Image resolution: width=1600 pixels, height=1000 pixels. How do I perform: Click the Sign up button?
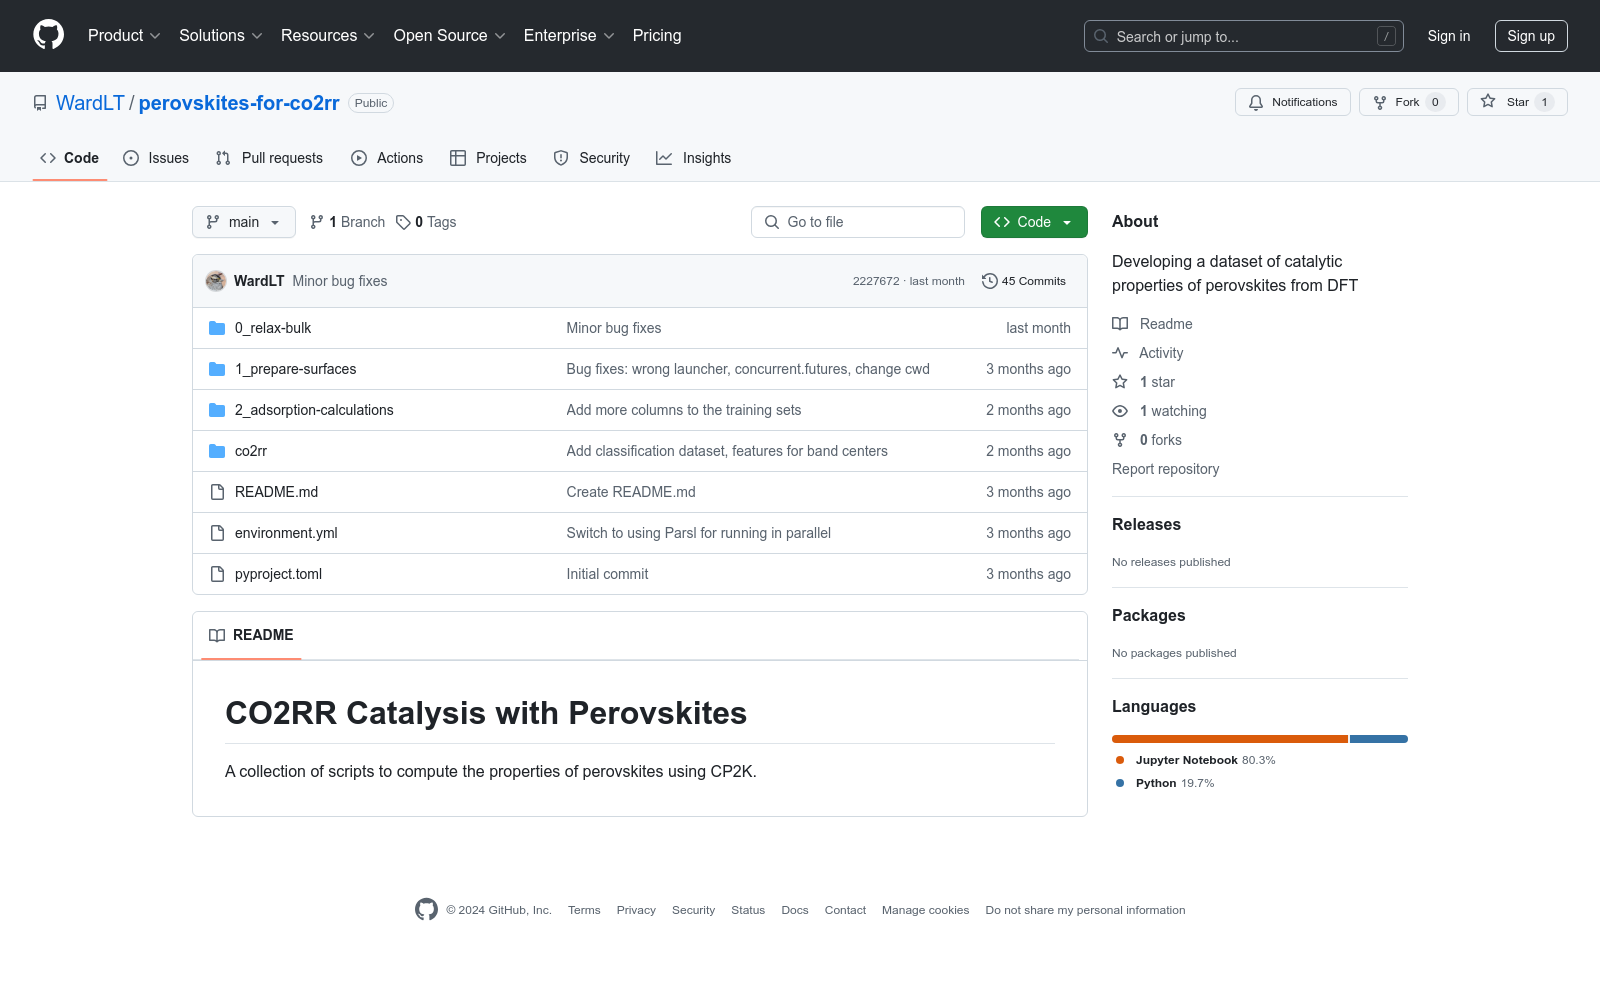tap(1531, 36)
